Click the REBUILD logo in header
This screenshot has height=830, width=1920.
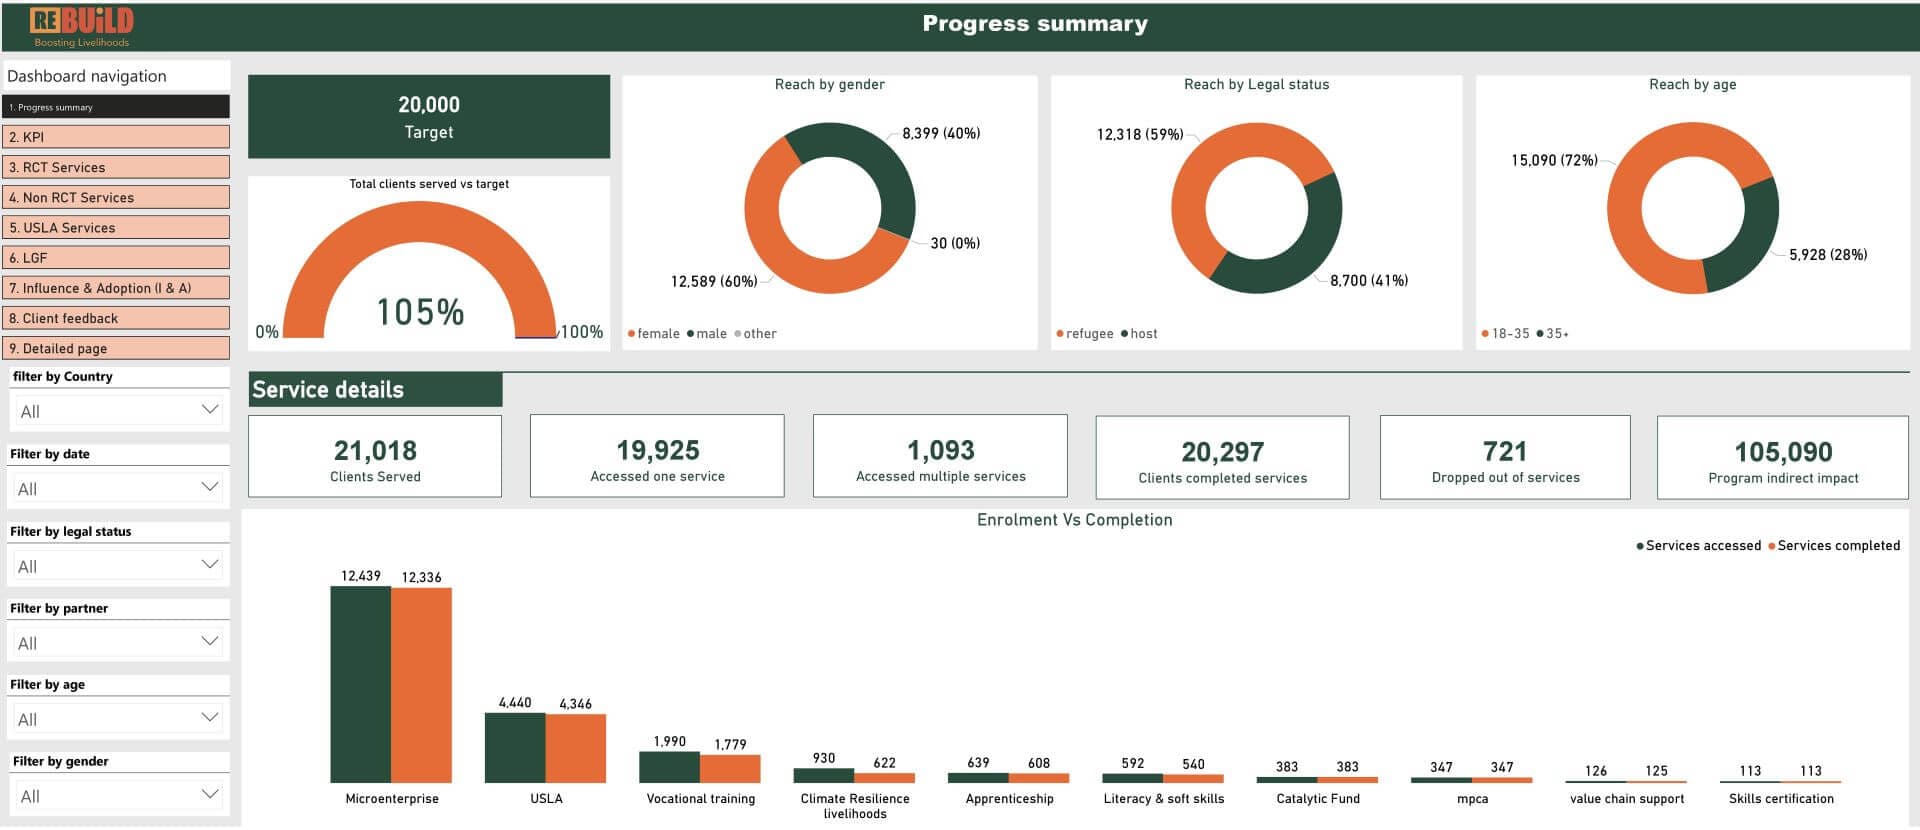(81, 26)
